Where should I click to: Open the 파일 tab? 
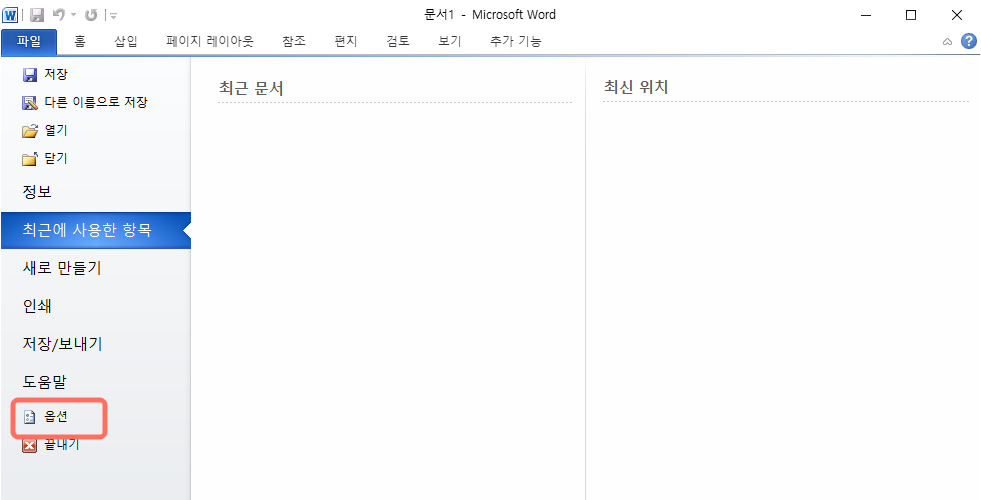click(29, 42)
